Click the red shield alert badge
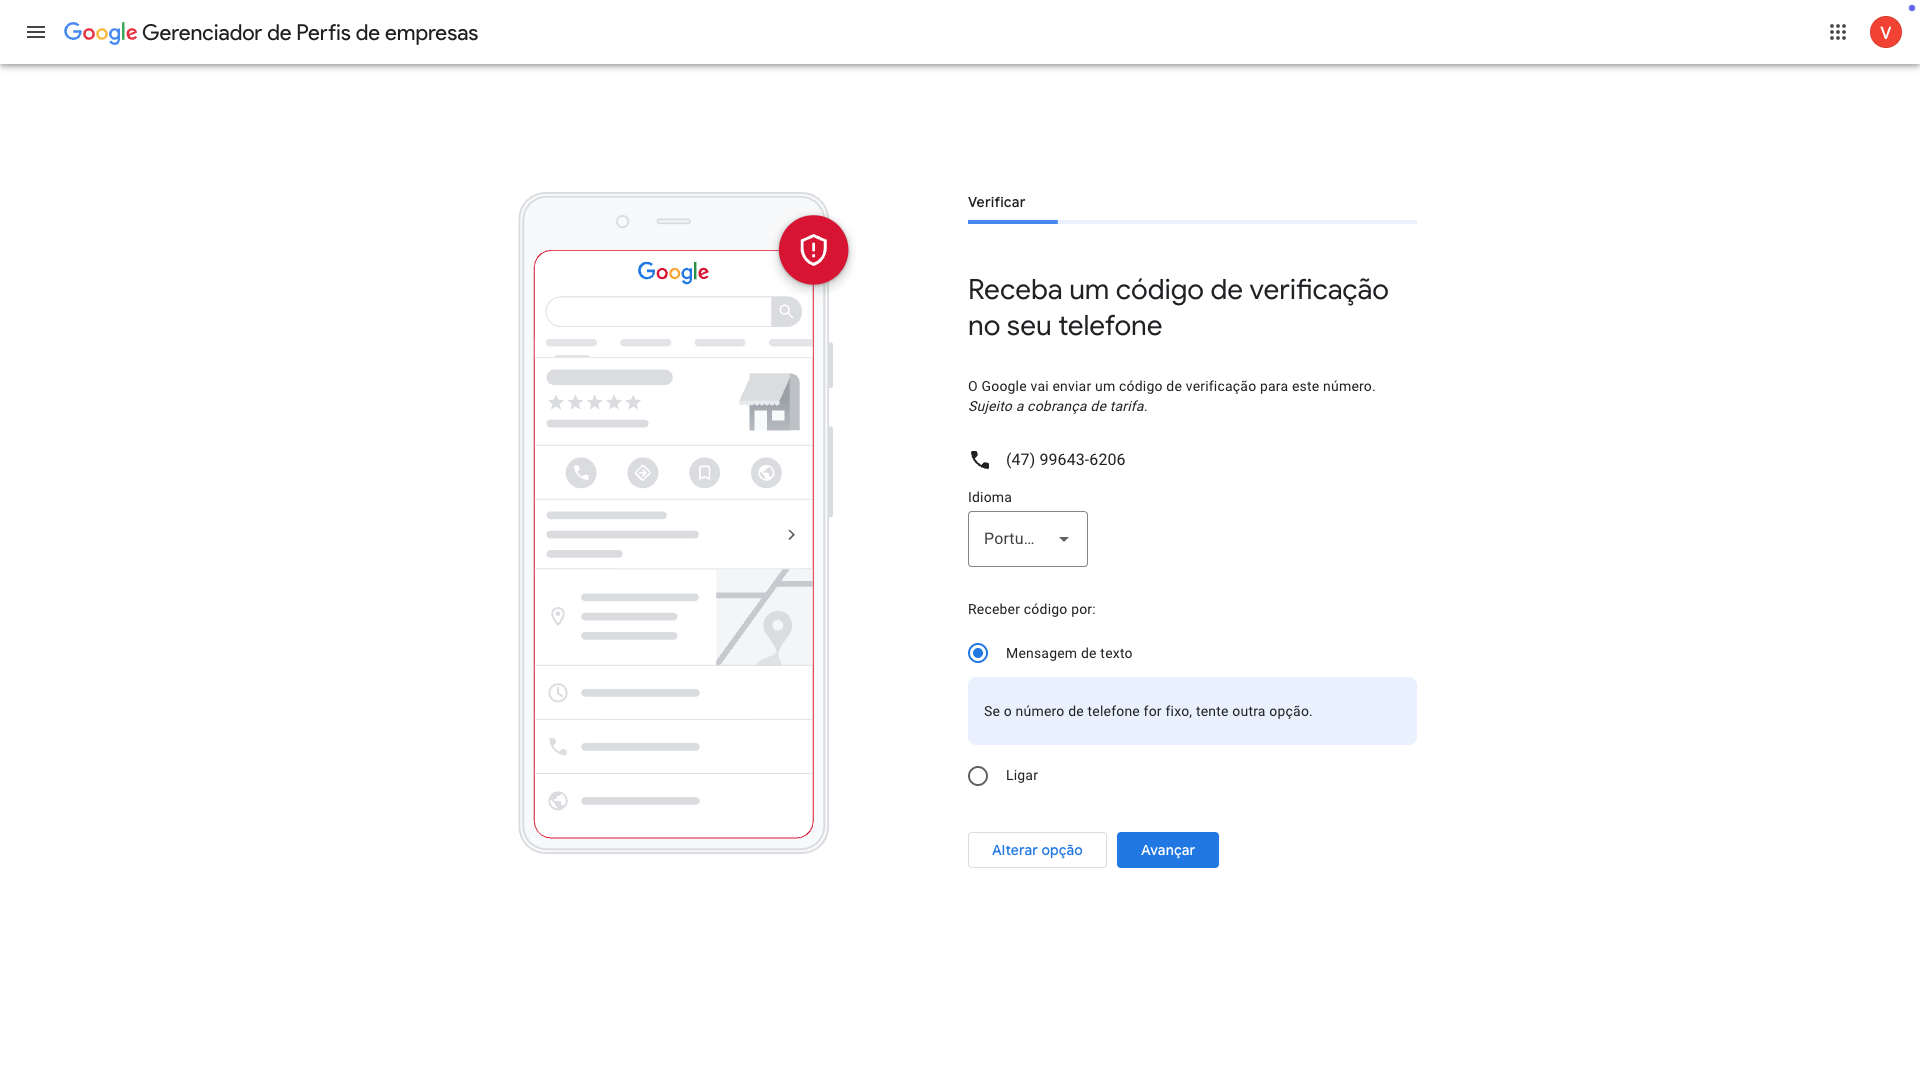Viewport: 1920px width, 1080px height. point(813,250)
